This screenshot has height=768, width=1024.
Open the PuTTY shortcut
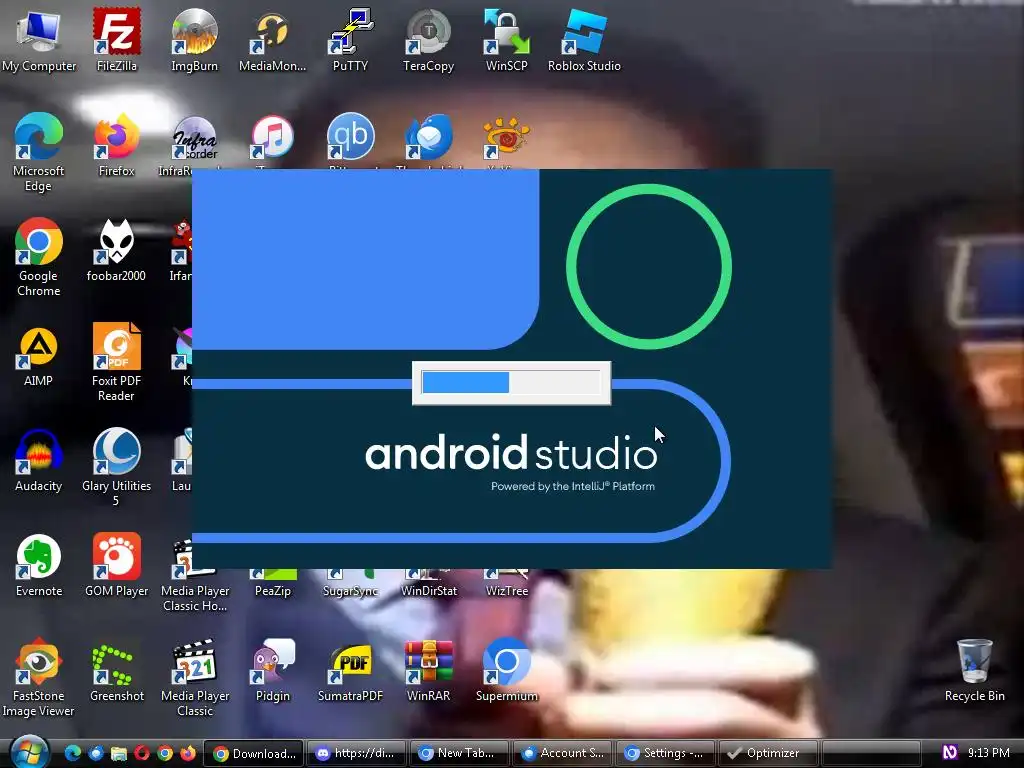[350, 39]
